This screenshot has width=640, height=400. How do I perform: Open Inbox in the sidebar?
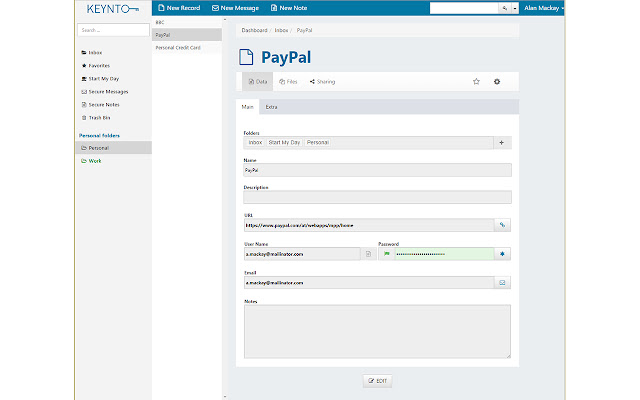(92, 53)
